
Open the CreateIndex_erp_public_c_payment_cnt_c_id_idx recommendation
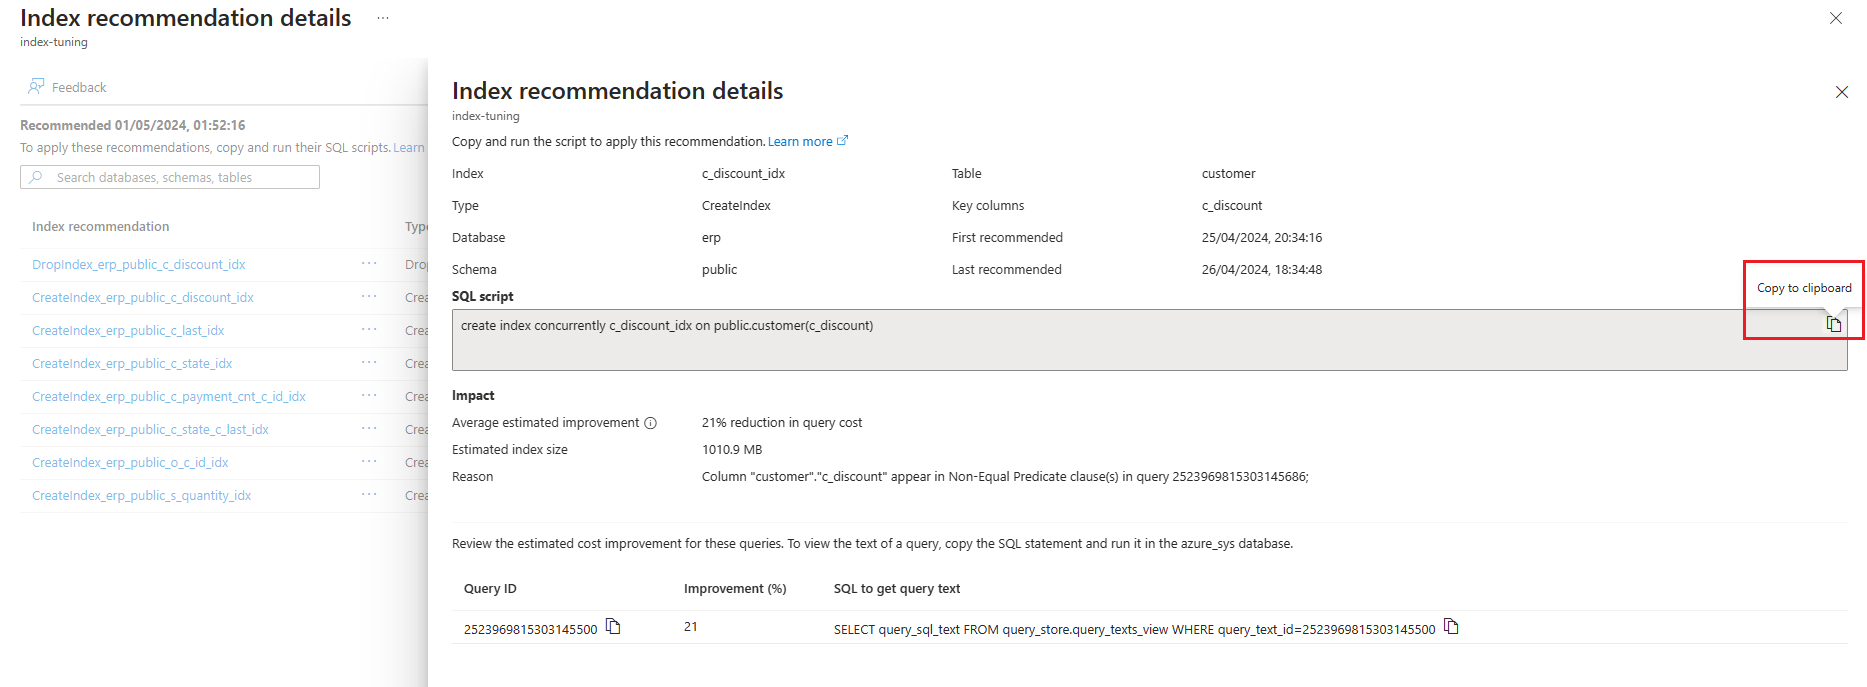[x=168, y=397]
